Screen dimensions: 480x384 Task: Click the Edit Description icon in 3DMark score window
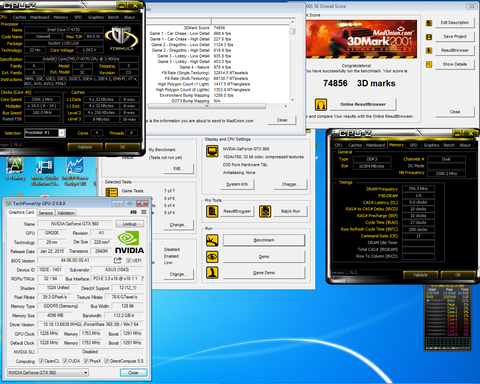click(429, 23)
